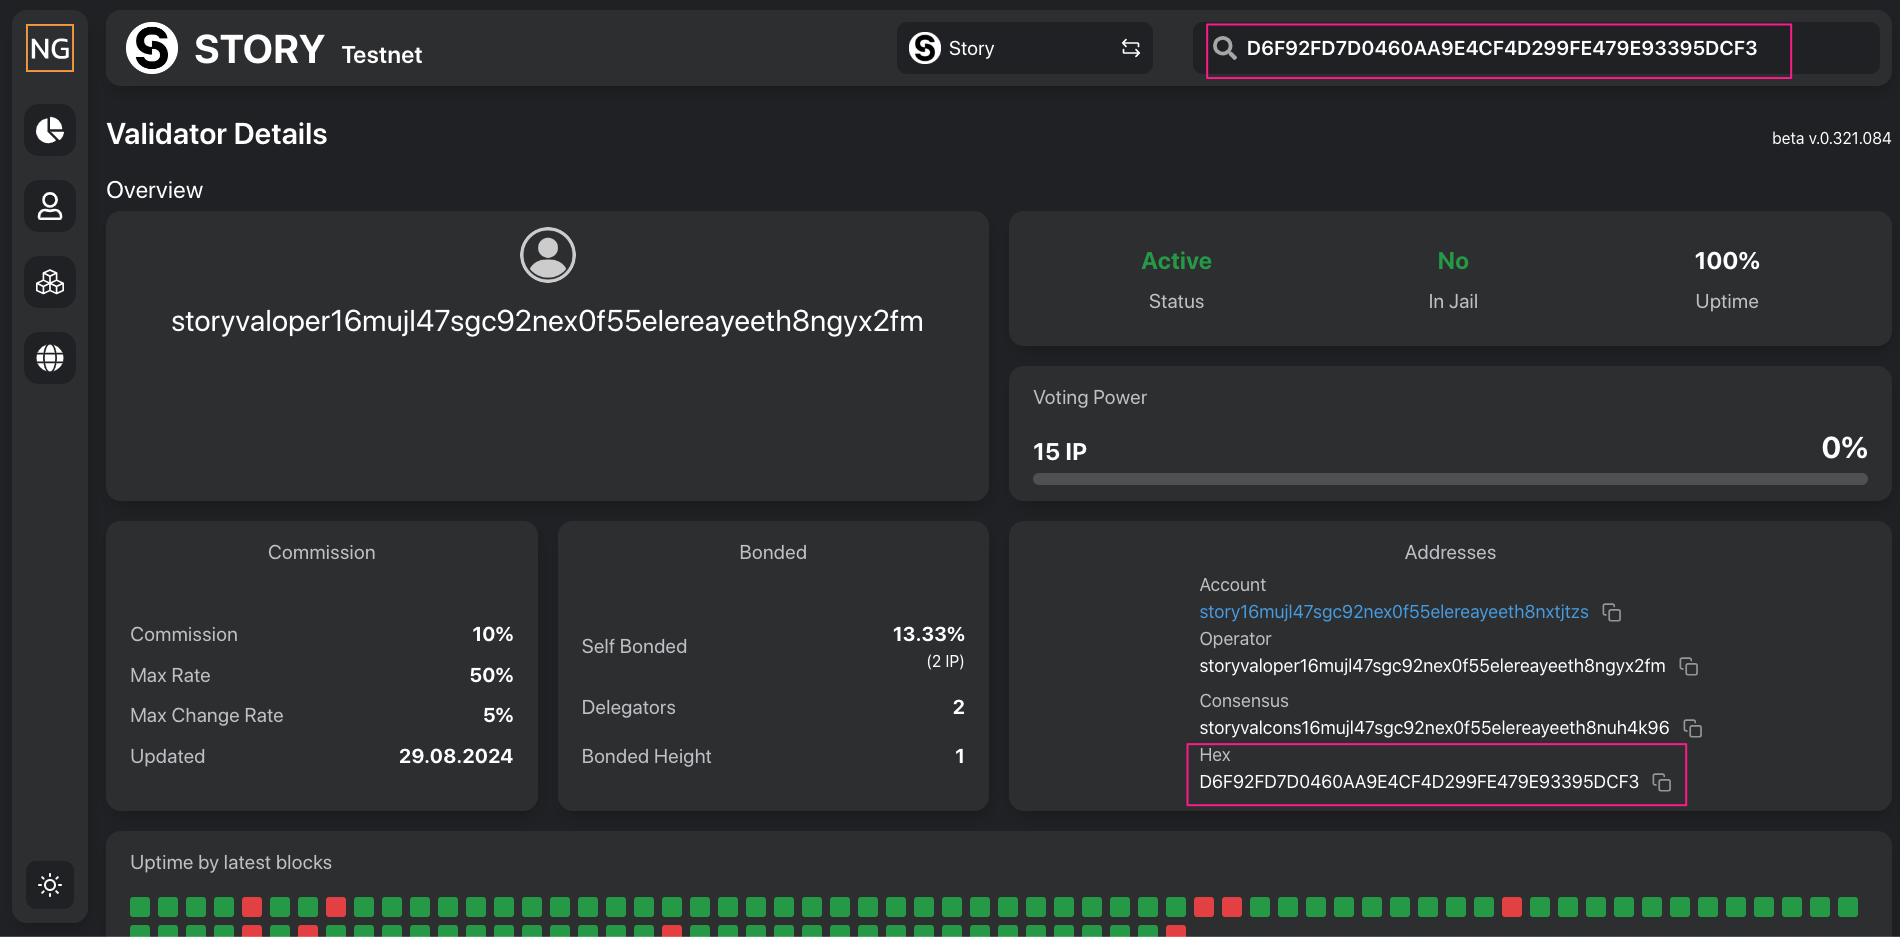Copy the Operator address
The height and width of the screenshot is (937, 1900).
pos(1689,666)
